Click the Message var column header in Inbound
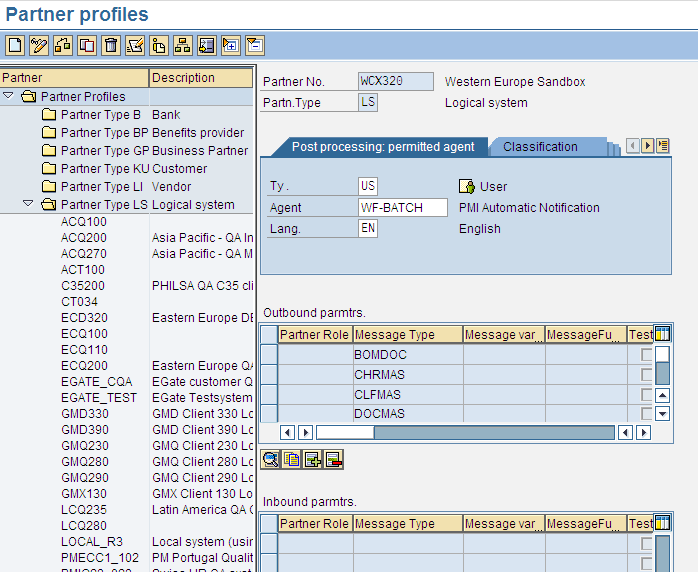The height and width of the screenshot is (572, 698). [504, 524]
